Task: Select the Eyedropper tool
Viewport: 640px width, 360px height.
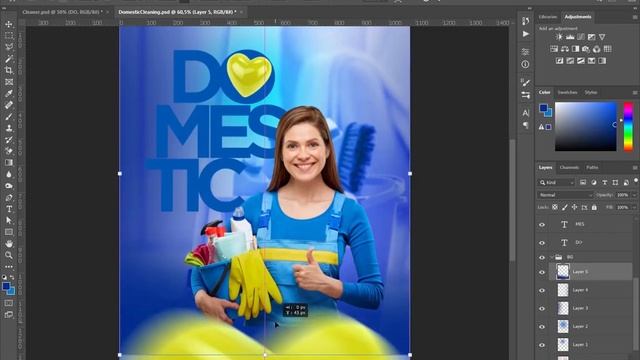Action: click(x=9, y=93)
